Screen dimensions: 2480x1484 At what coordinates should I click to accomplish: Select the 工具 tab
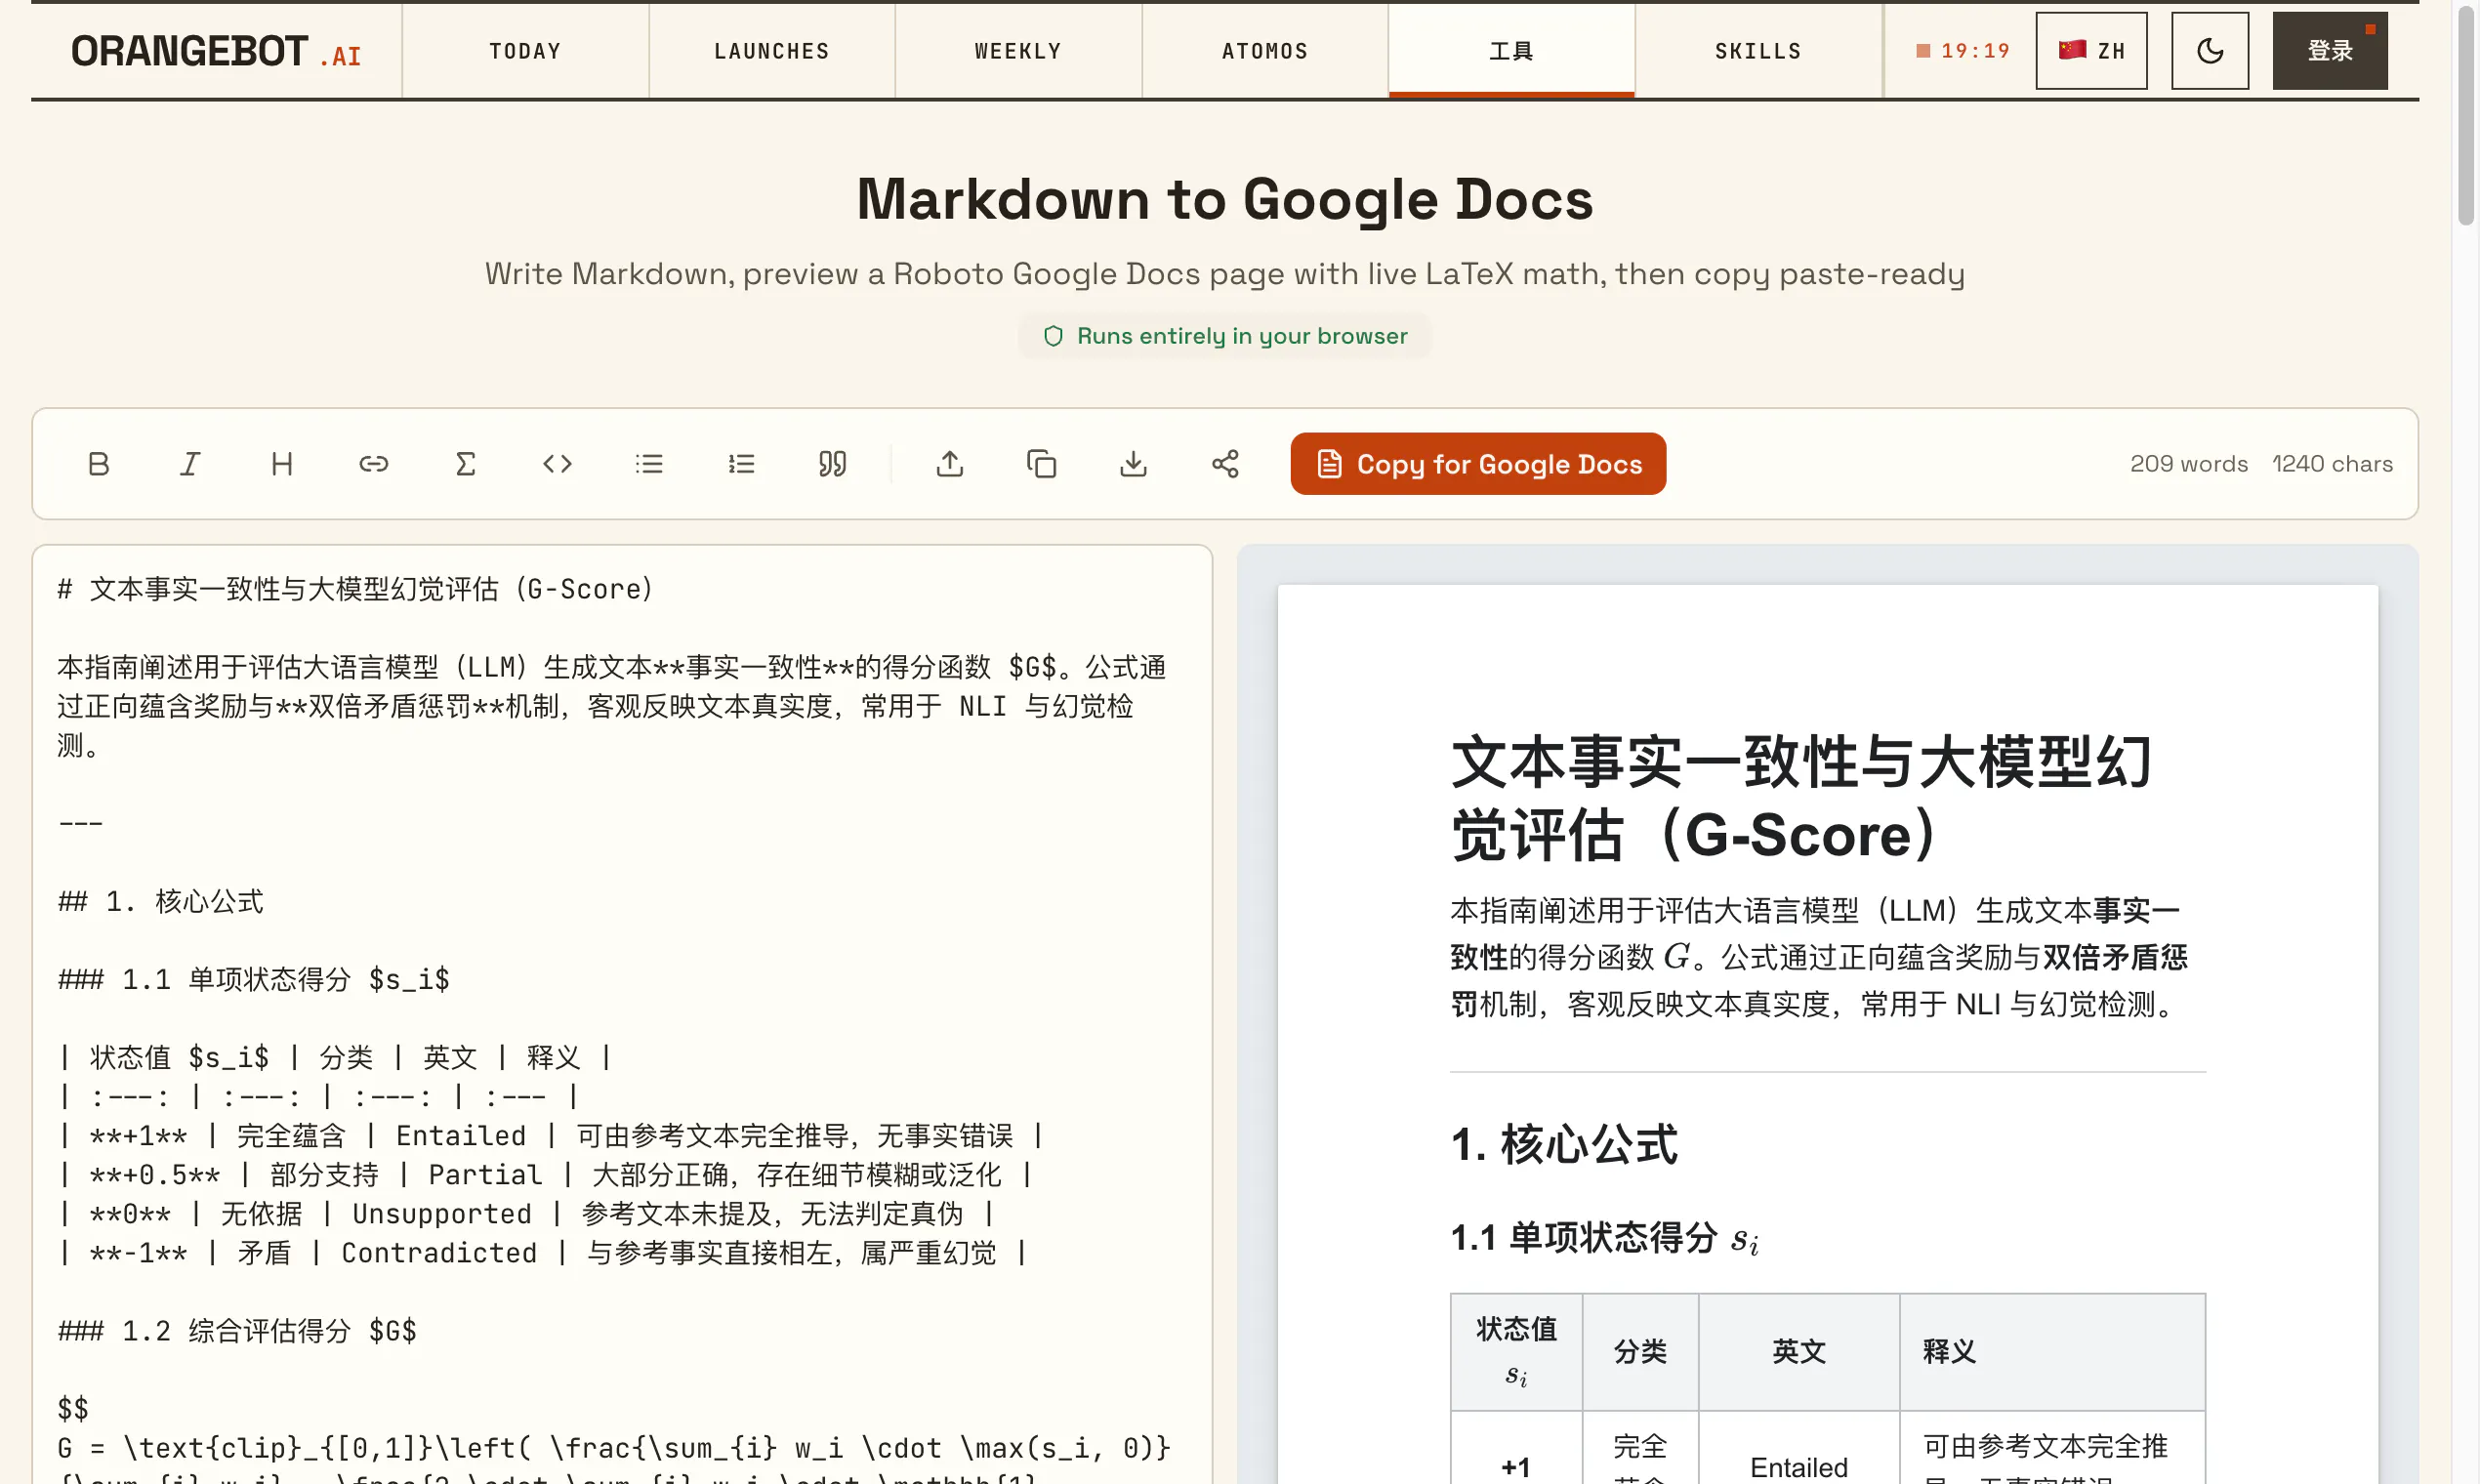click(1511, 51)
